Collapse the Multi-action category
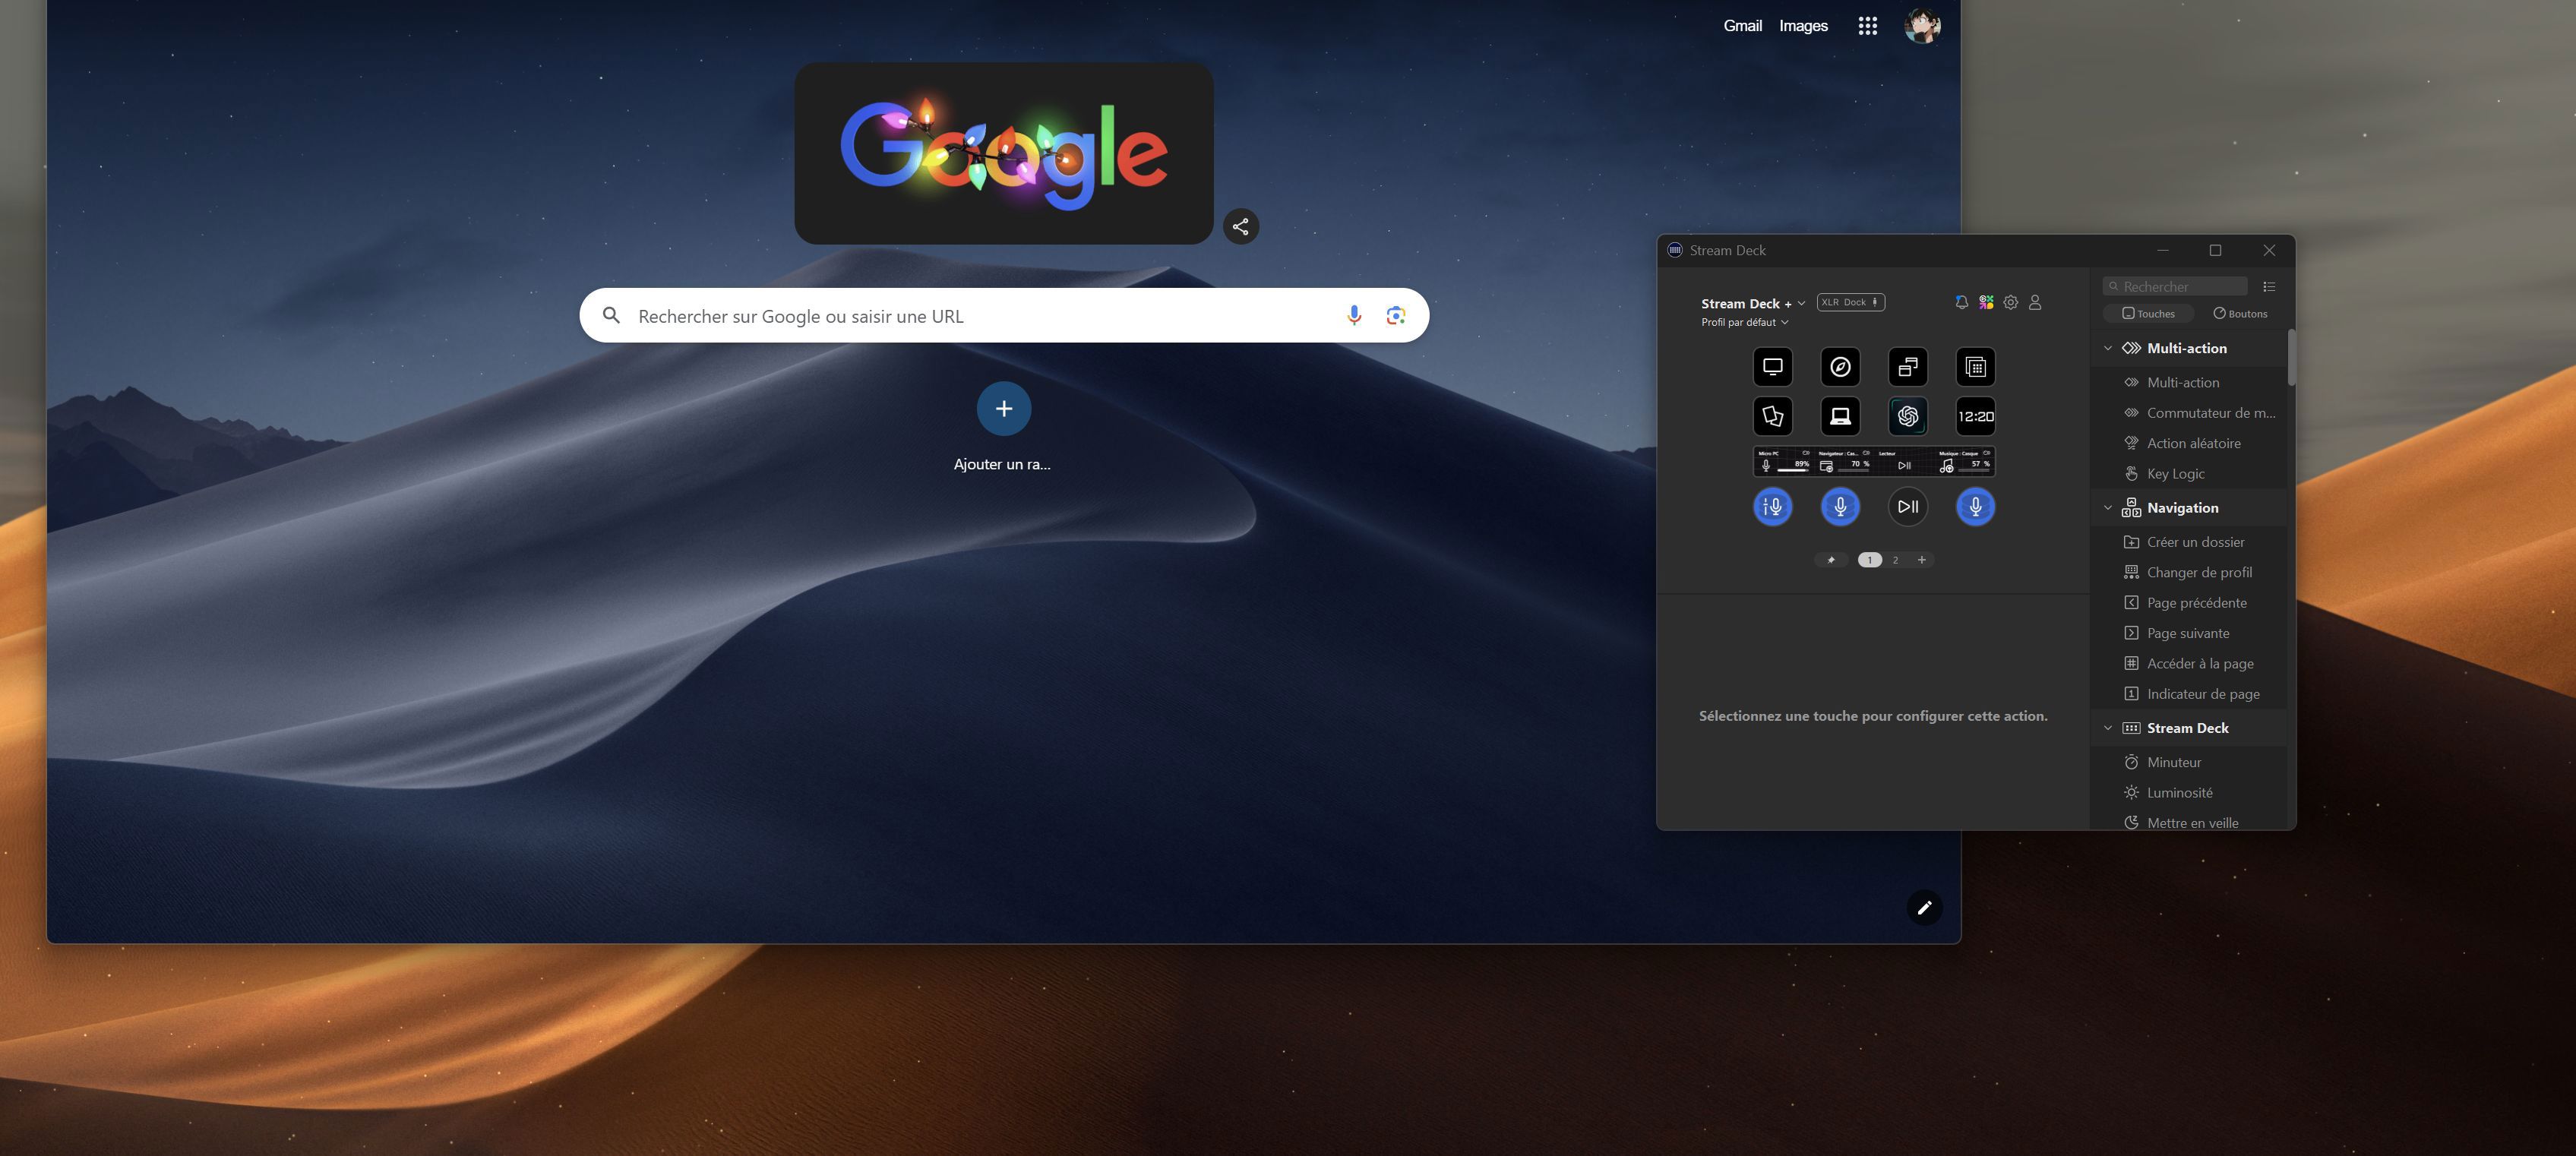2576x1156 pixels. 2108,348
